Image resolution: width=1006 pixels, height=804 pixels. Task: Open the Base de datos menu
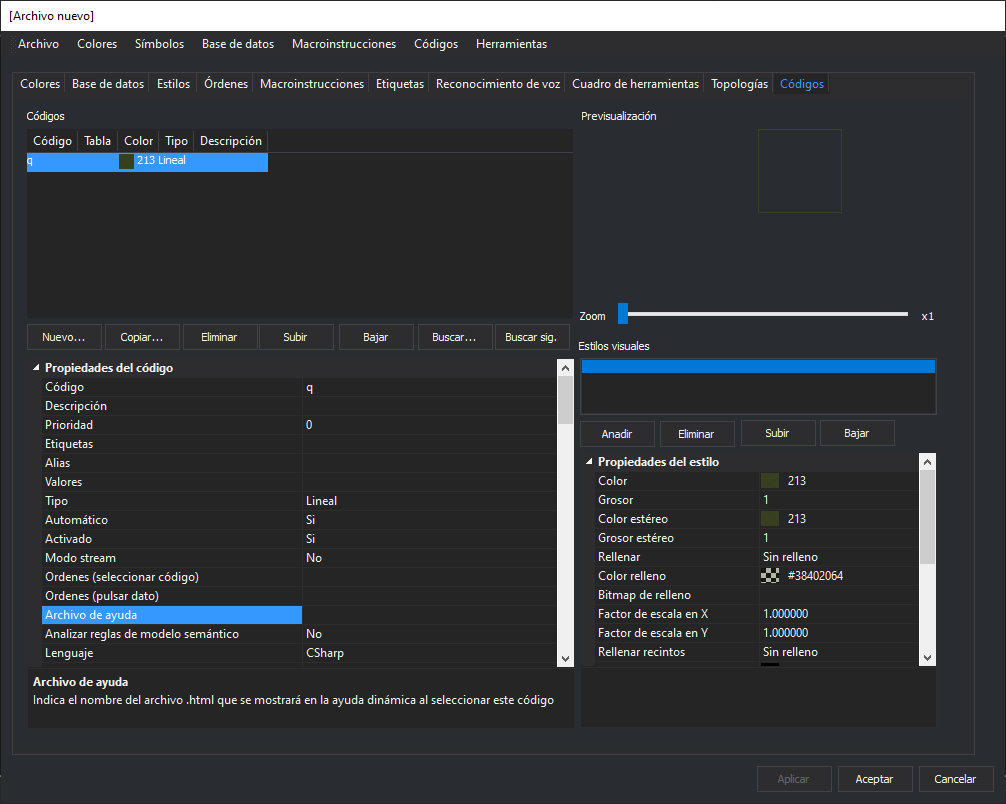[x=238, y=44]
